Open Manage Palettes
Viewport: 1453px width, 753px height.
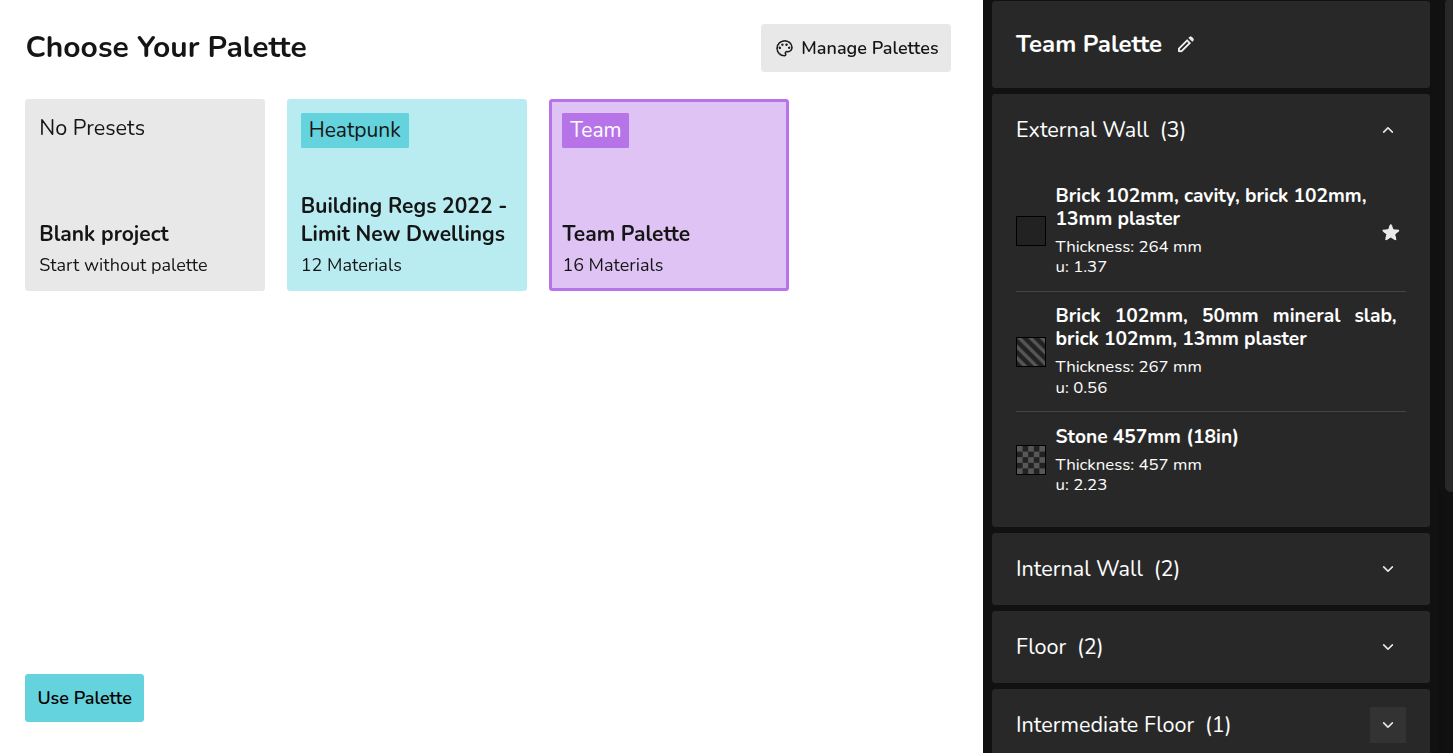856,48
